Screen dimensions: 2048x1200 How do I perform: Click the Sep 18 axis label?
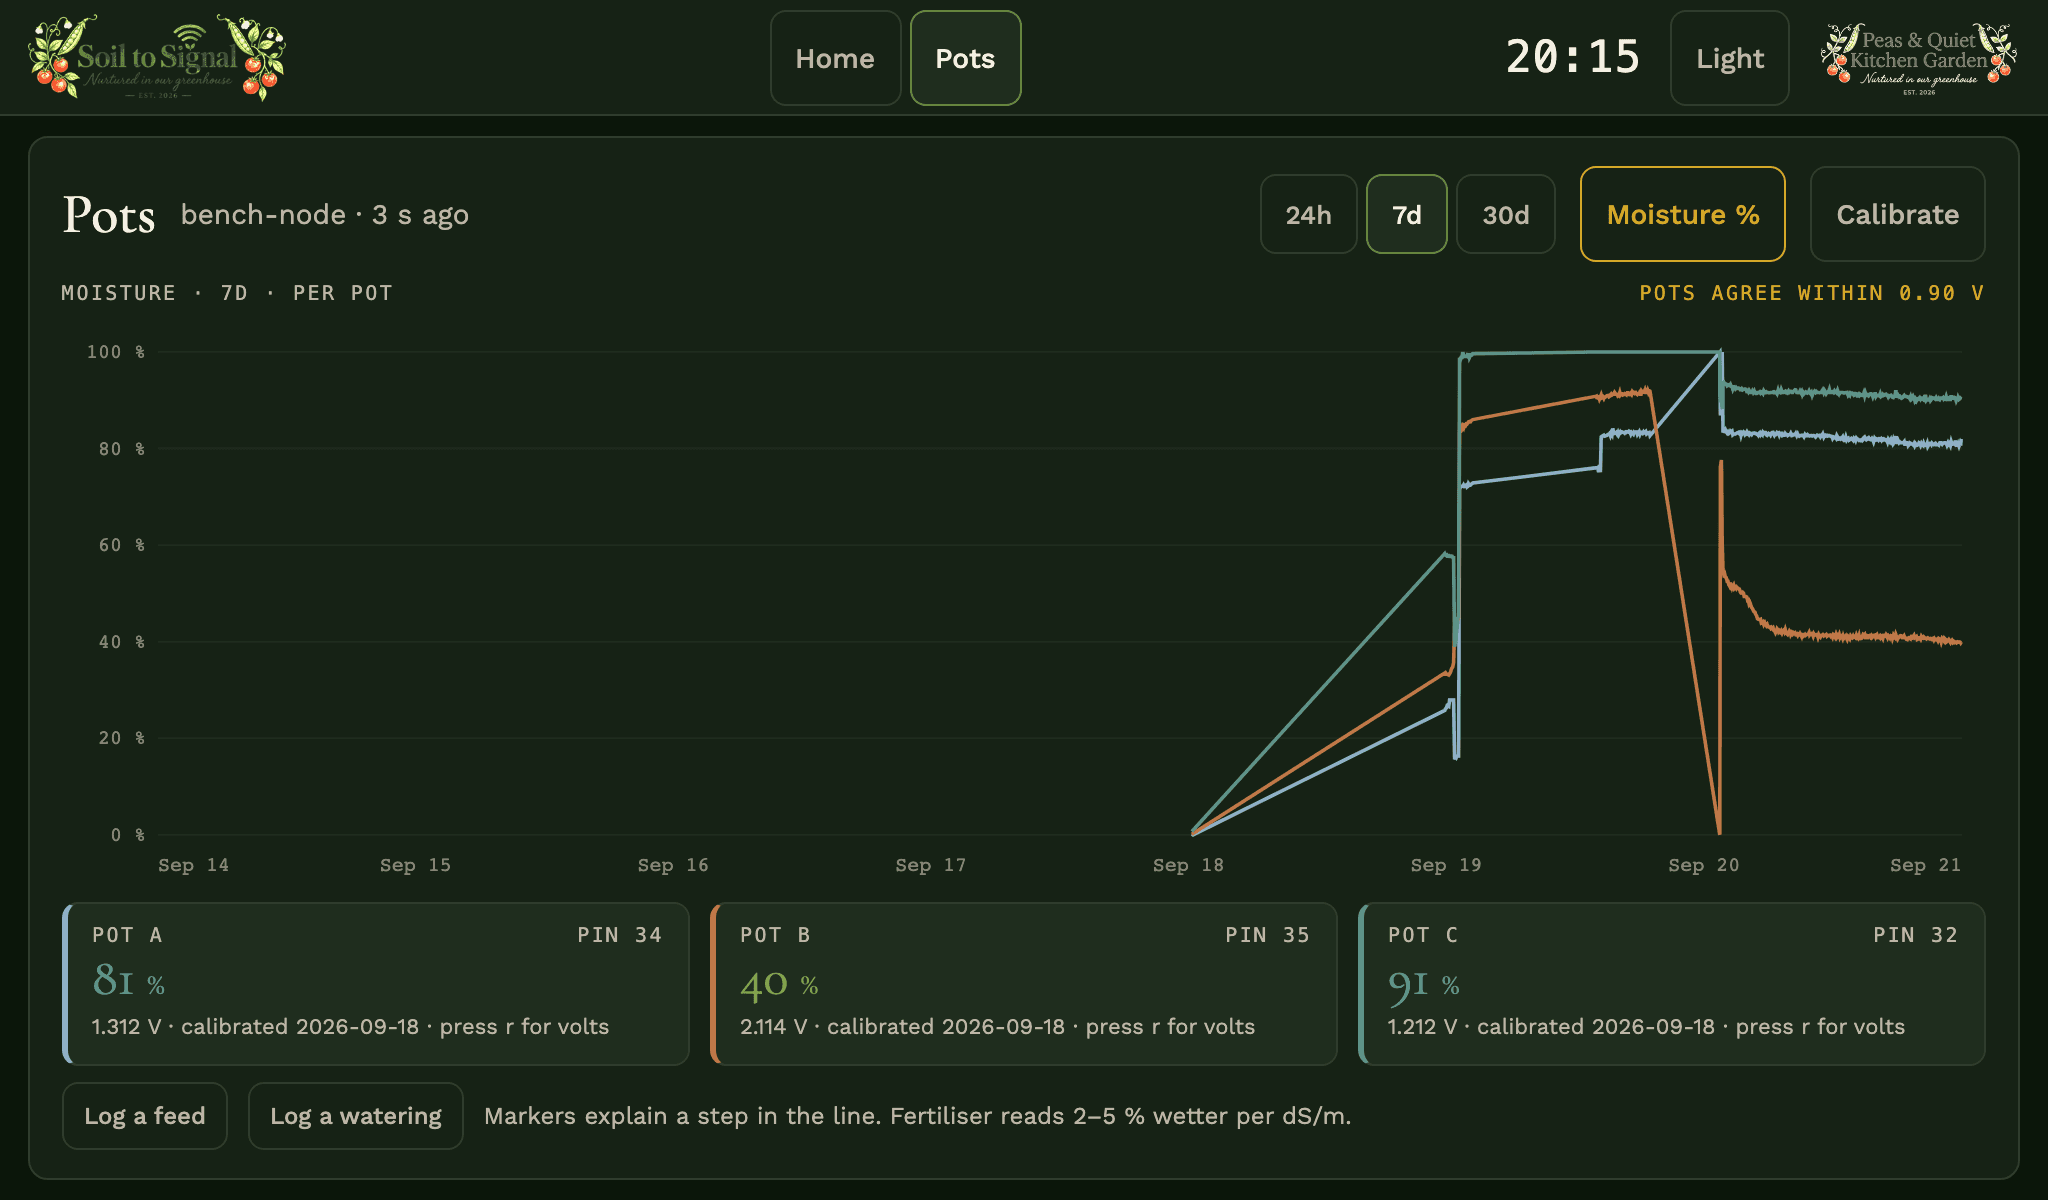point(1188,865)
